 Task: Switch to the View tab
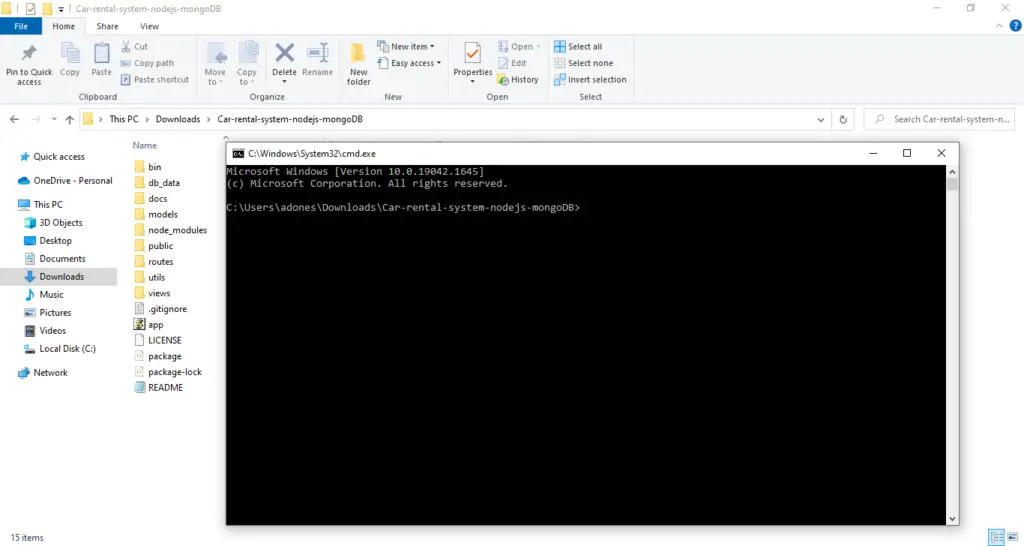coord(150,26)
